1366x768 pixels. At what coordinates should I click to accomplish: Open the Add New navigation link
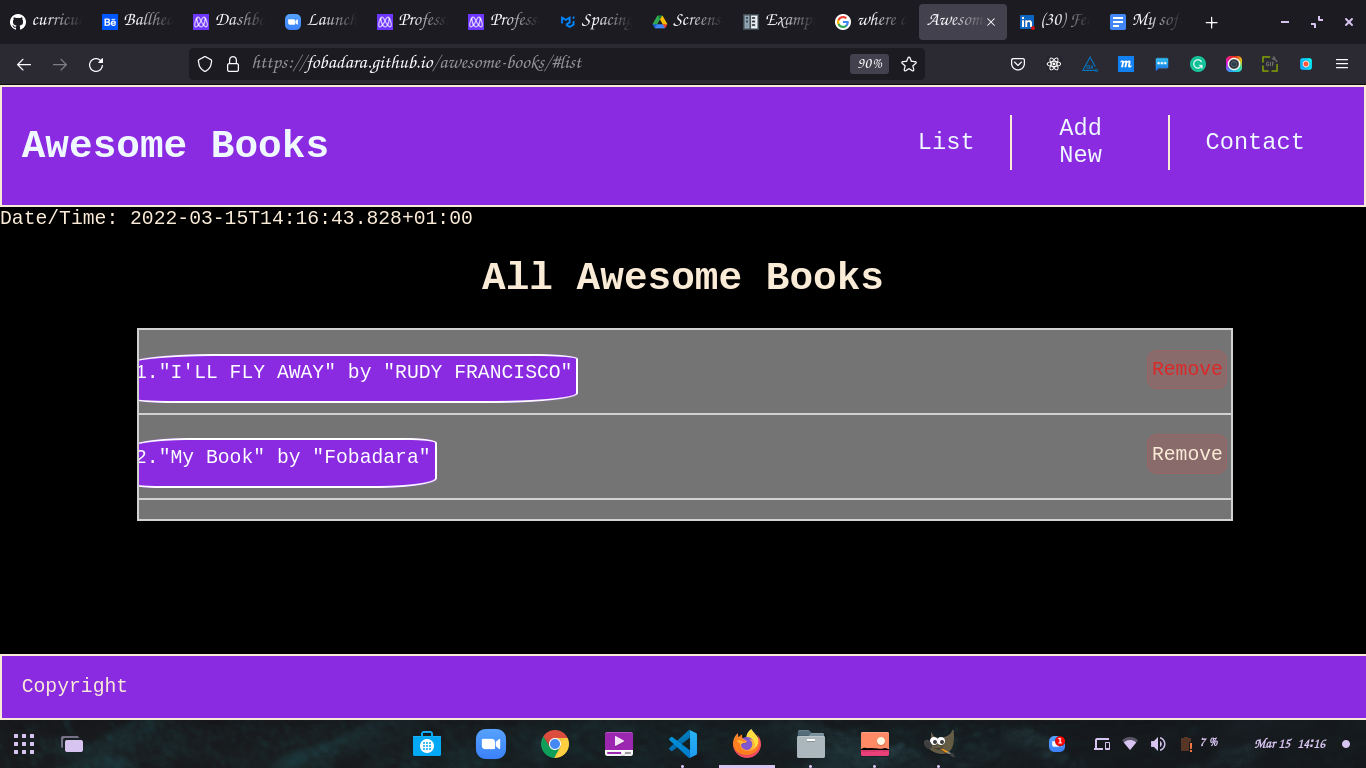point(1080,142)
